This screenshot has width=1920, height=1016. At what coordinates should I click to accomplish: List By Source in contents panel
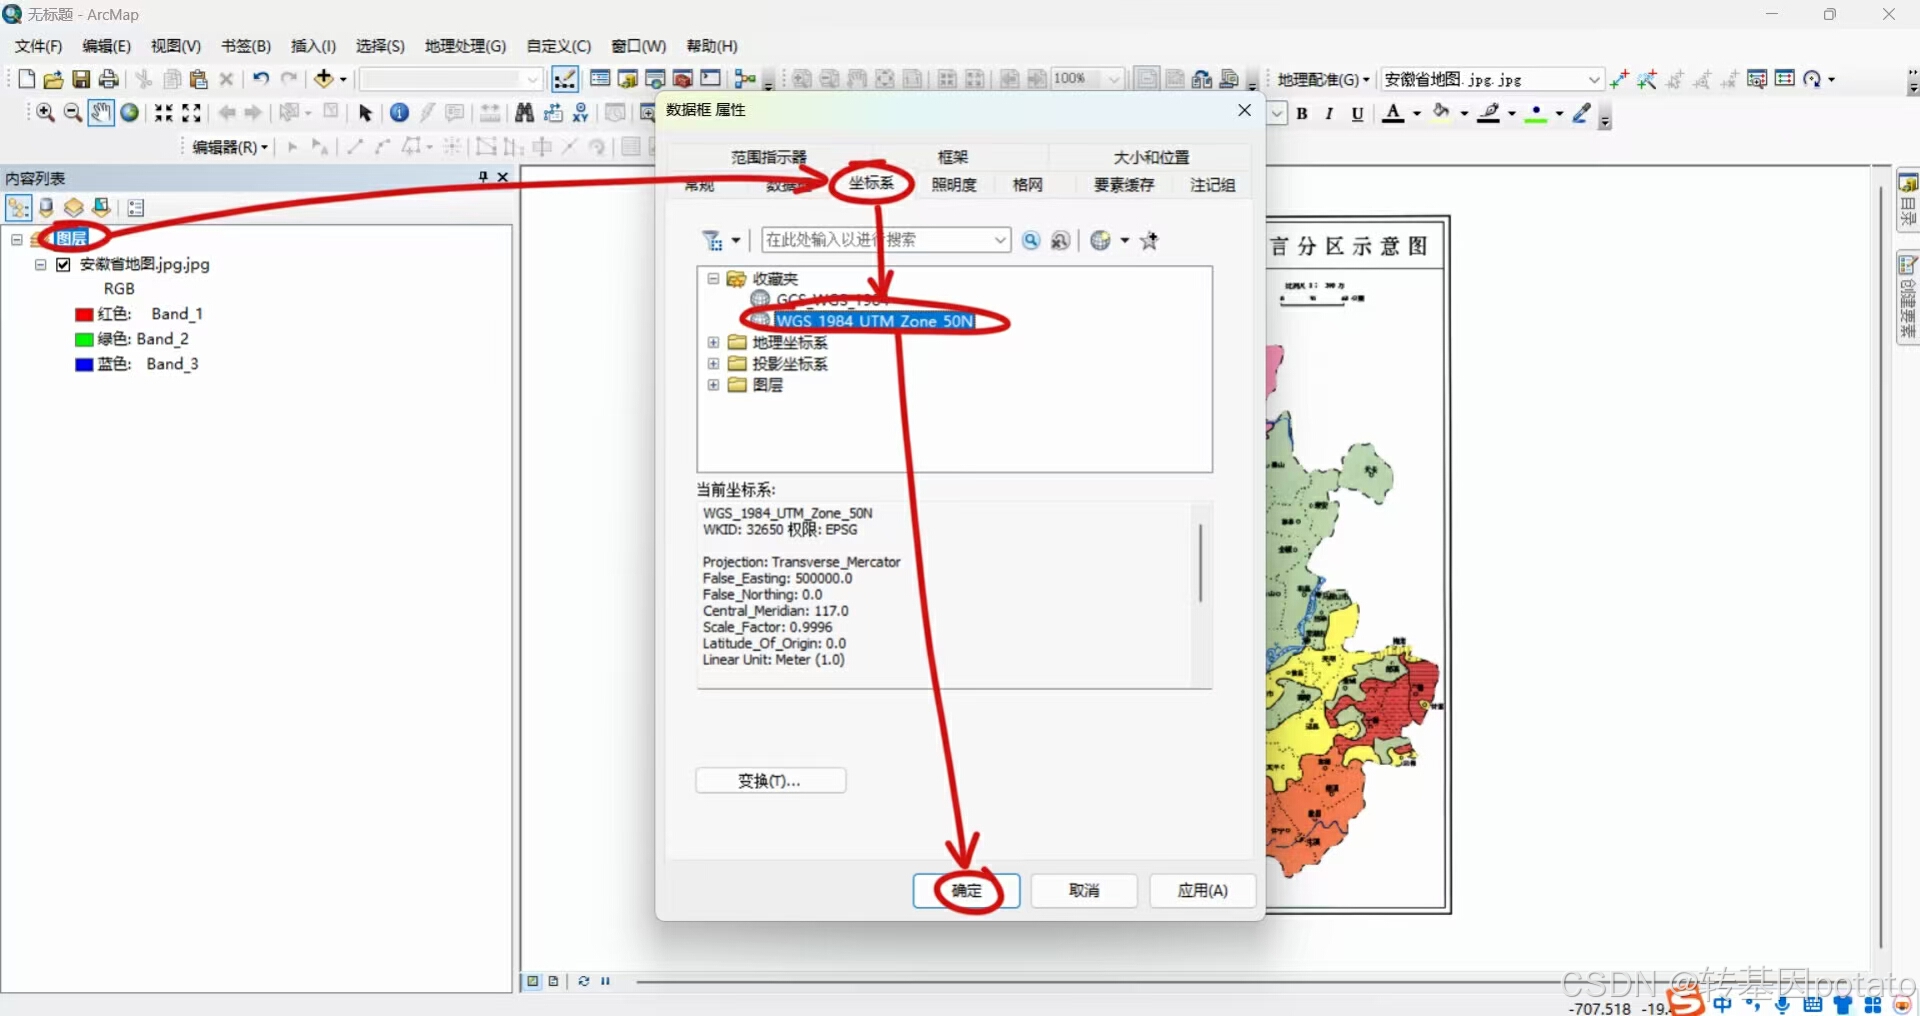46,208
